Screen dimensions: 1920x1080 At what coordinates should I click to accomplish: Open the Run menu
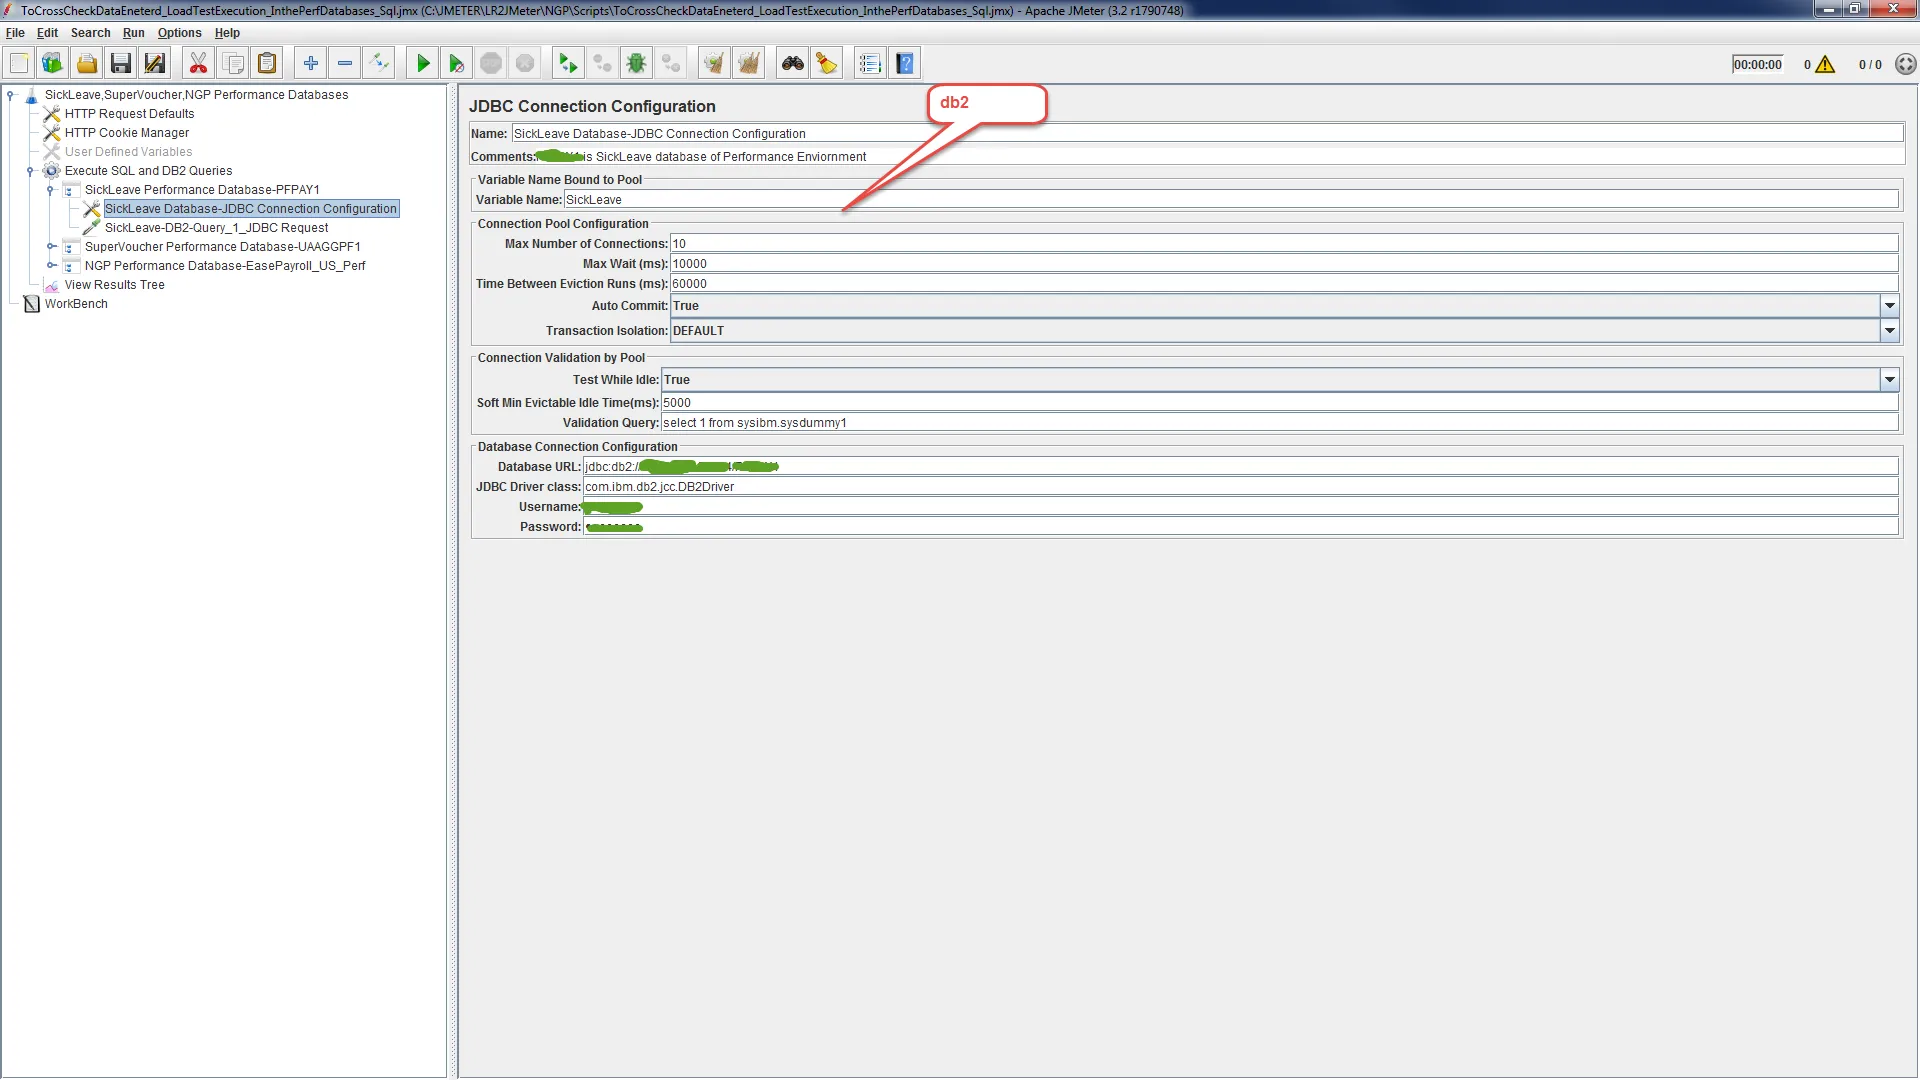tap(133, 33)
